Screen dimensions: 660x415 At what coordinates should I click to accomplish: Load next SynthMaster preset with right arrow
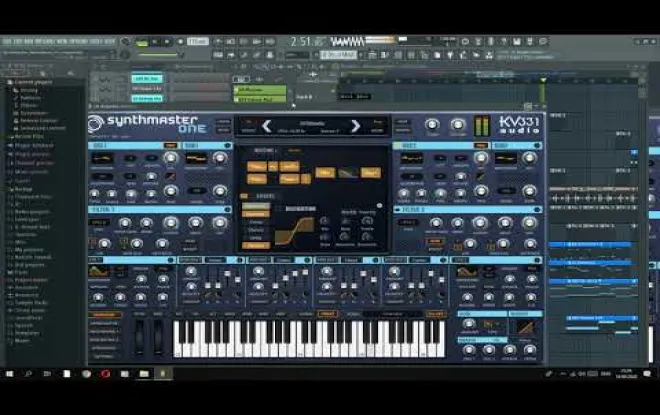[x=356, y=126]
